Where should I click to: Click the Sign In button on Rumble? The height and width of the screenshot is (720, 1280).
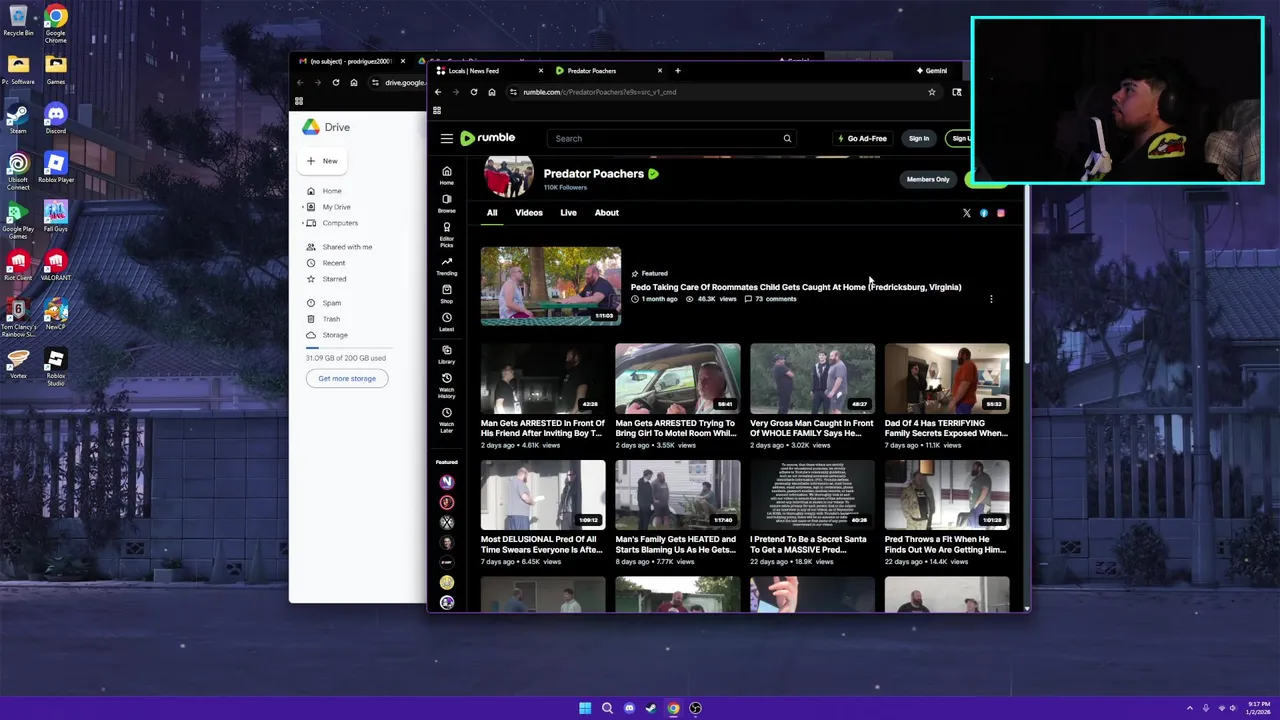tap(919, 139)
